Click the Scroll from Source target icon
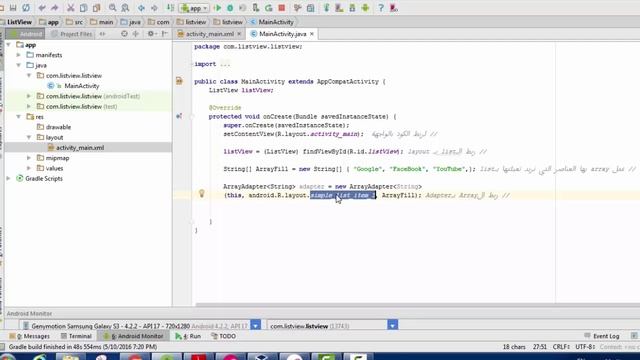The image size is (640, 360). click(124, 34)
